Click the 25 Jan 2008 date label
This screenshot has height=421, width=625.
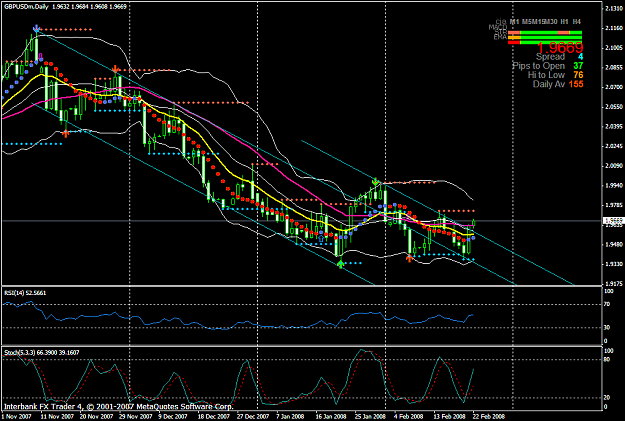coord(370,417)
